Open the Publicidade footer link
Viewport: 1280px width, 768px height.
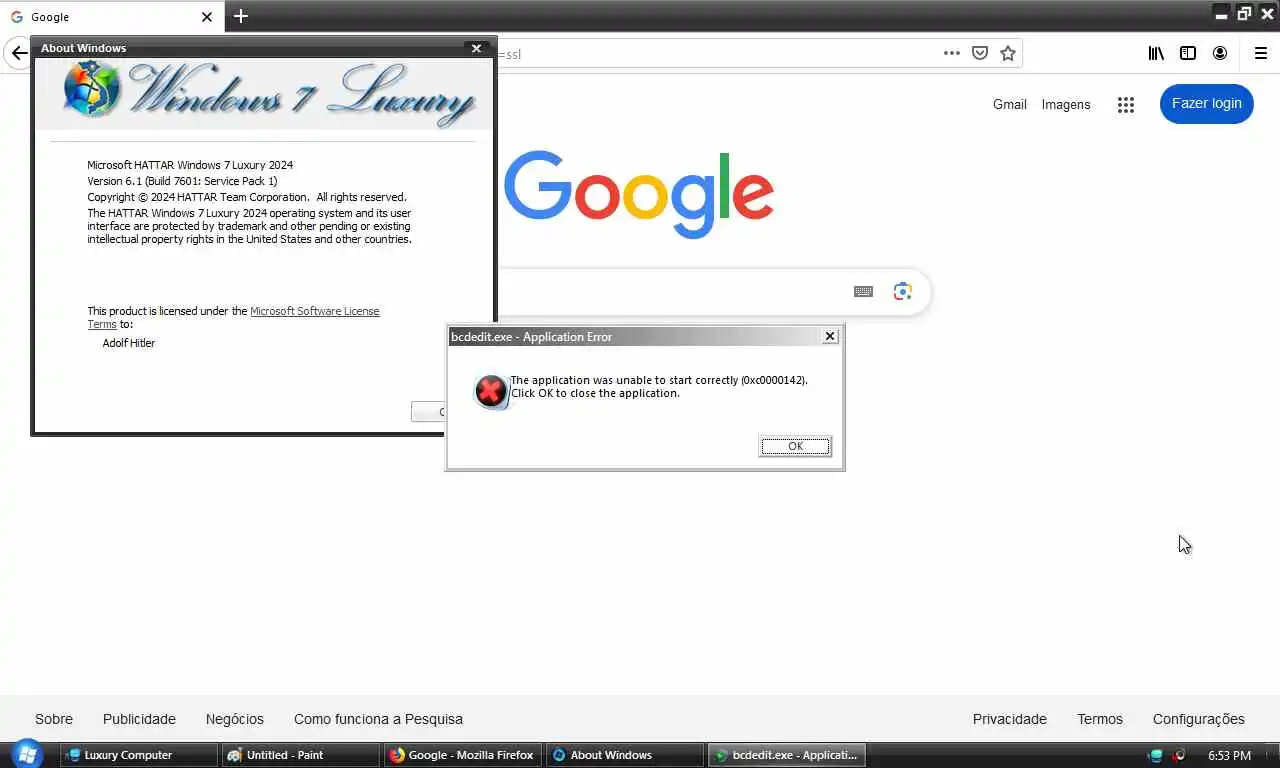[139, 719]
